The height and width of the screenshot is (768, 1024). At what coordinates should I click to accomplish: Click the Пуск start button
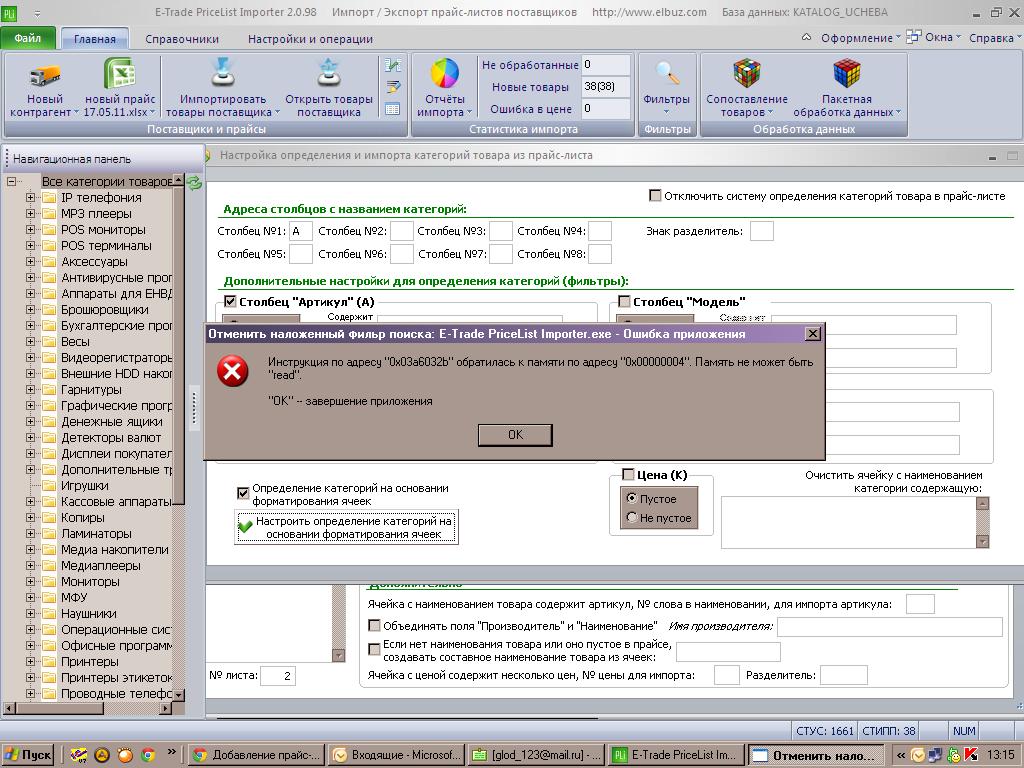(x=28, y=755)
